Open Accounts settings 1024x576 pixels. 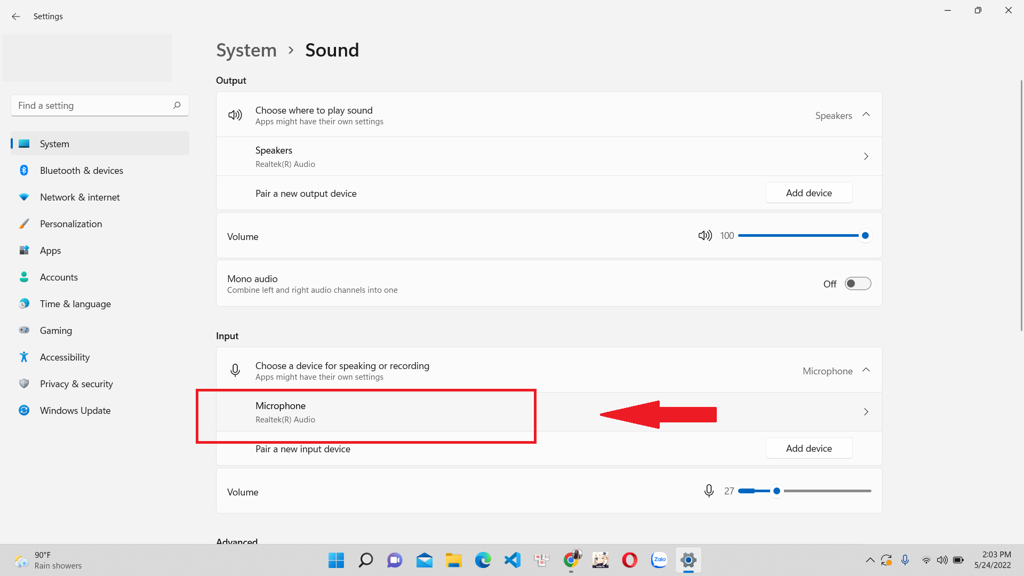pos(100,278)
